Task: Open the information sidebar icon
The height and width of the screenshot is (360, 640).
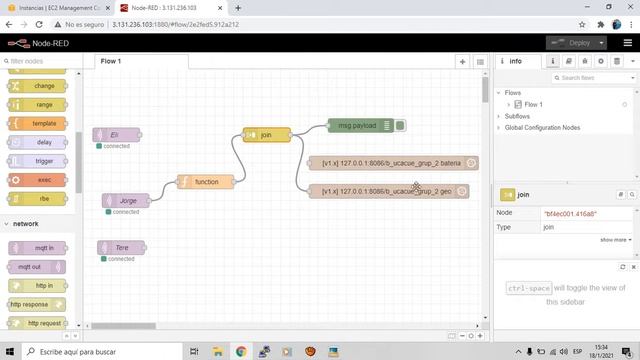Action: (x=553, y=61)
